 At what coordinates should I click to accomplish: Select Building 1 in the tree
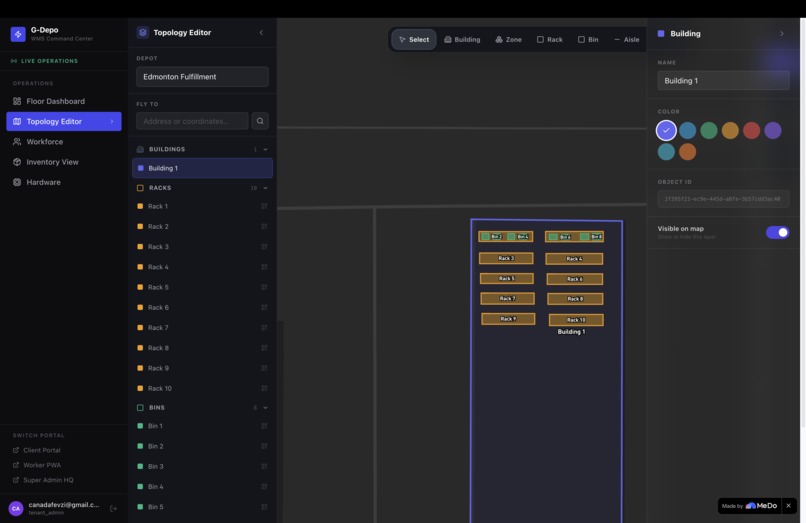[x=202, y=168]
